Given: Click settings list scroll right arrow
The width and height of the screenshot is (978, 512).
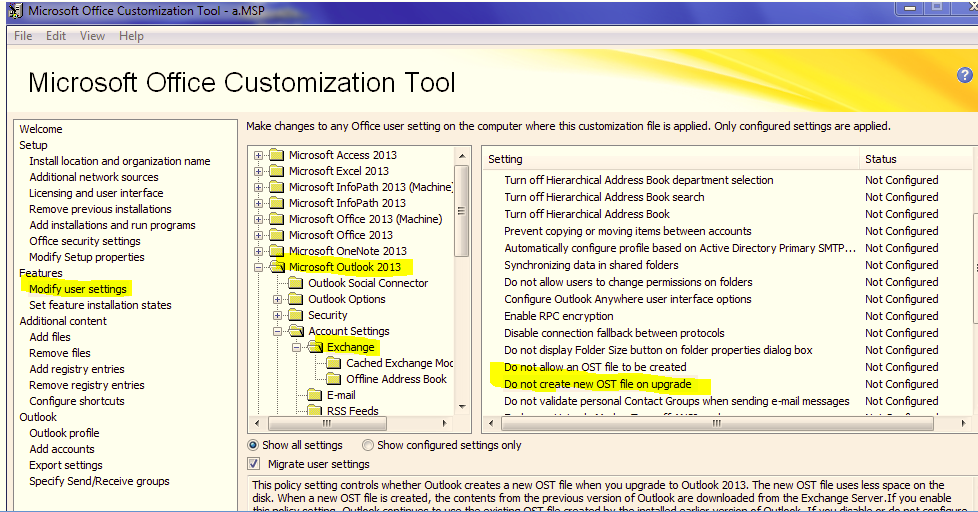Looking at the screenshot, I should (x=964, y=423).
